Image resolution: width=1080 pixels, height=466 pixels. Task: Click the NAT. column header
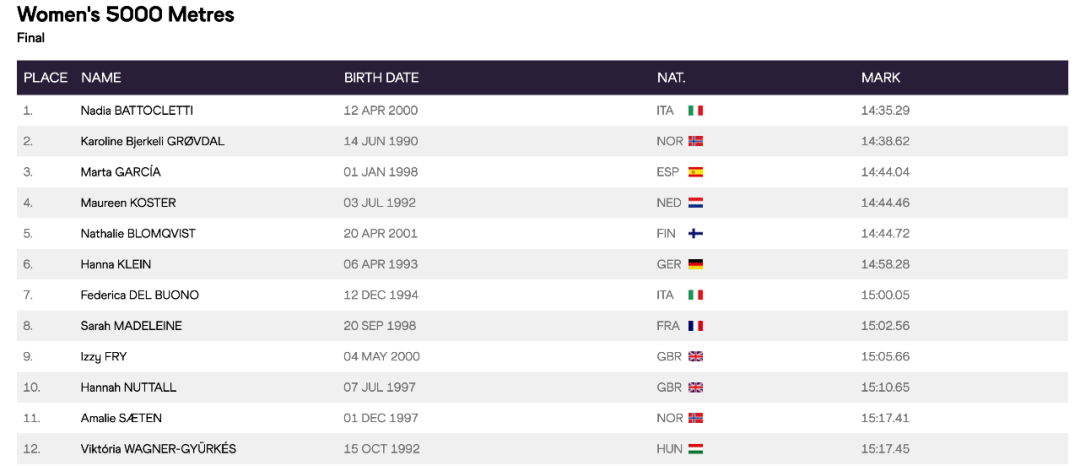[671, 77]
